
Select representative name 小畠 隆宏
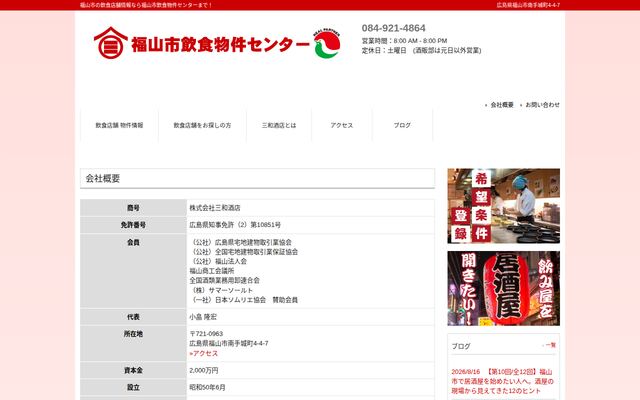(x=203, y=317)
